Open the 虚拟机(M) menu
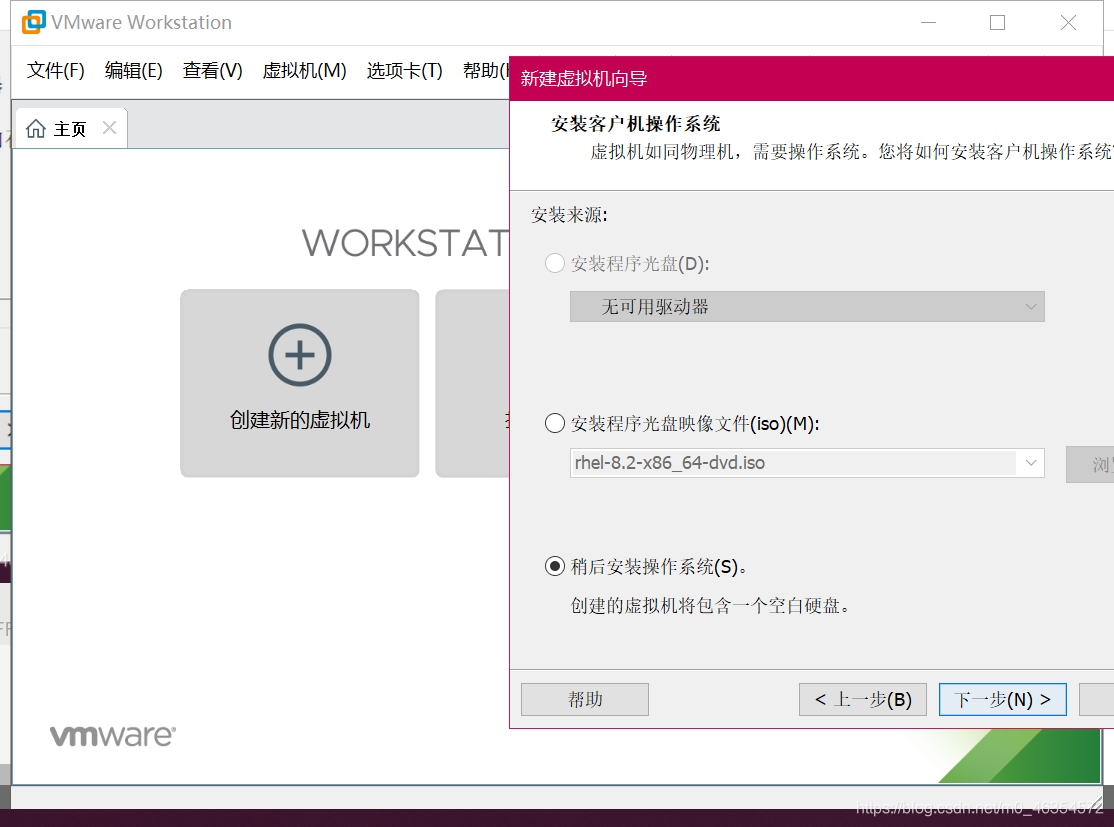Viewport: 1114px width, 827px height. (x=304, y=70)
